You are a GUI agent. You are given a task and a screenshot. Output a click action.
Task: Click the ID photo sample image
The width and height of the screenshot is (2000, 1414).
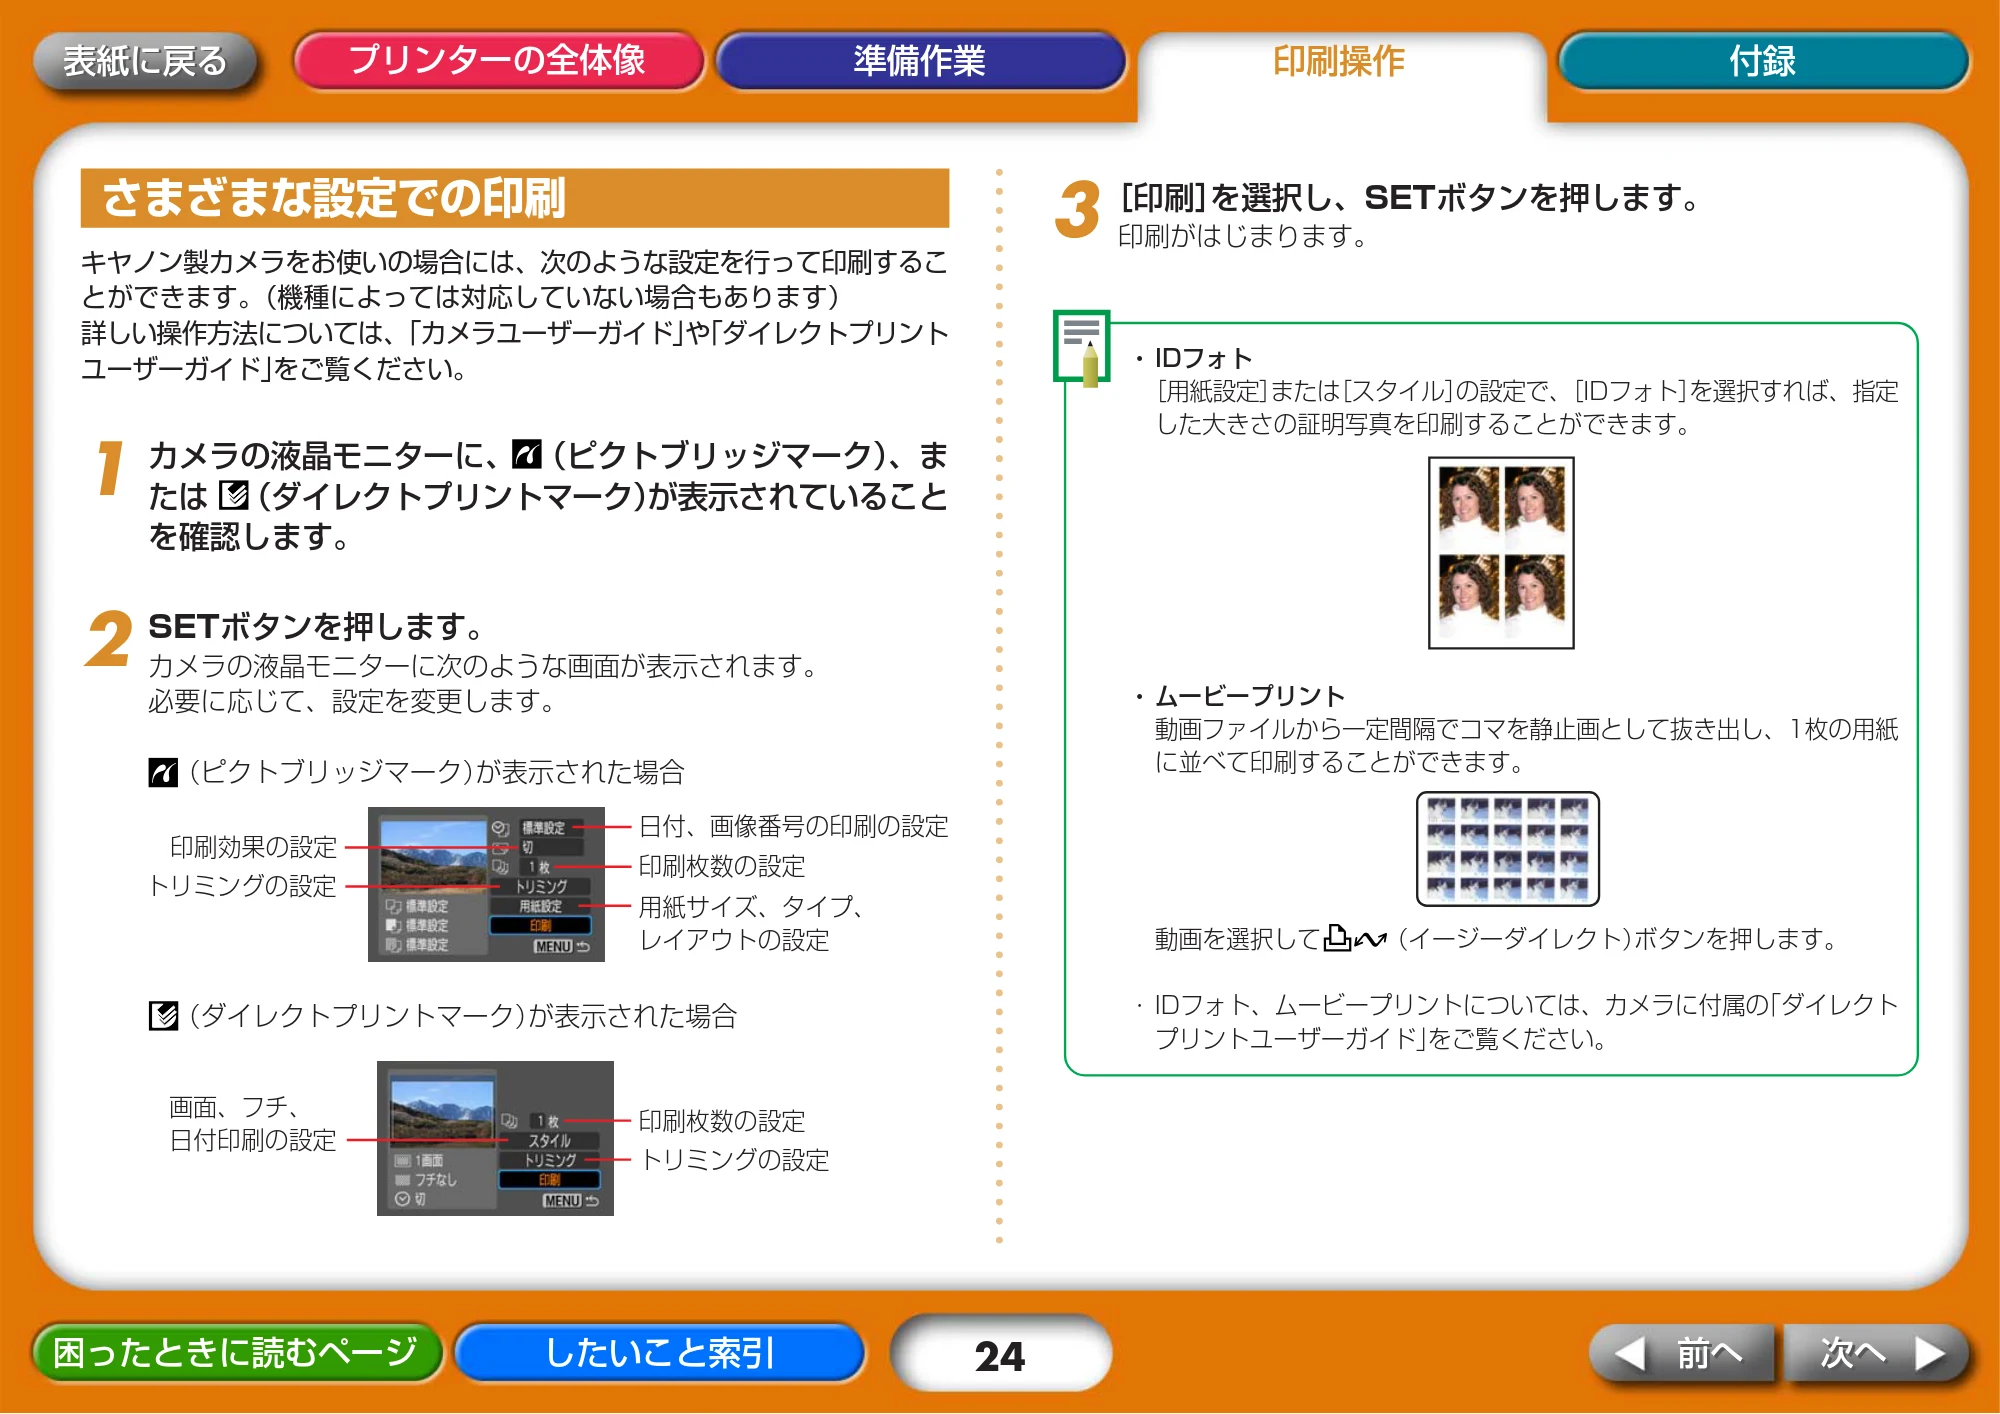(1501, 553)
